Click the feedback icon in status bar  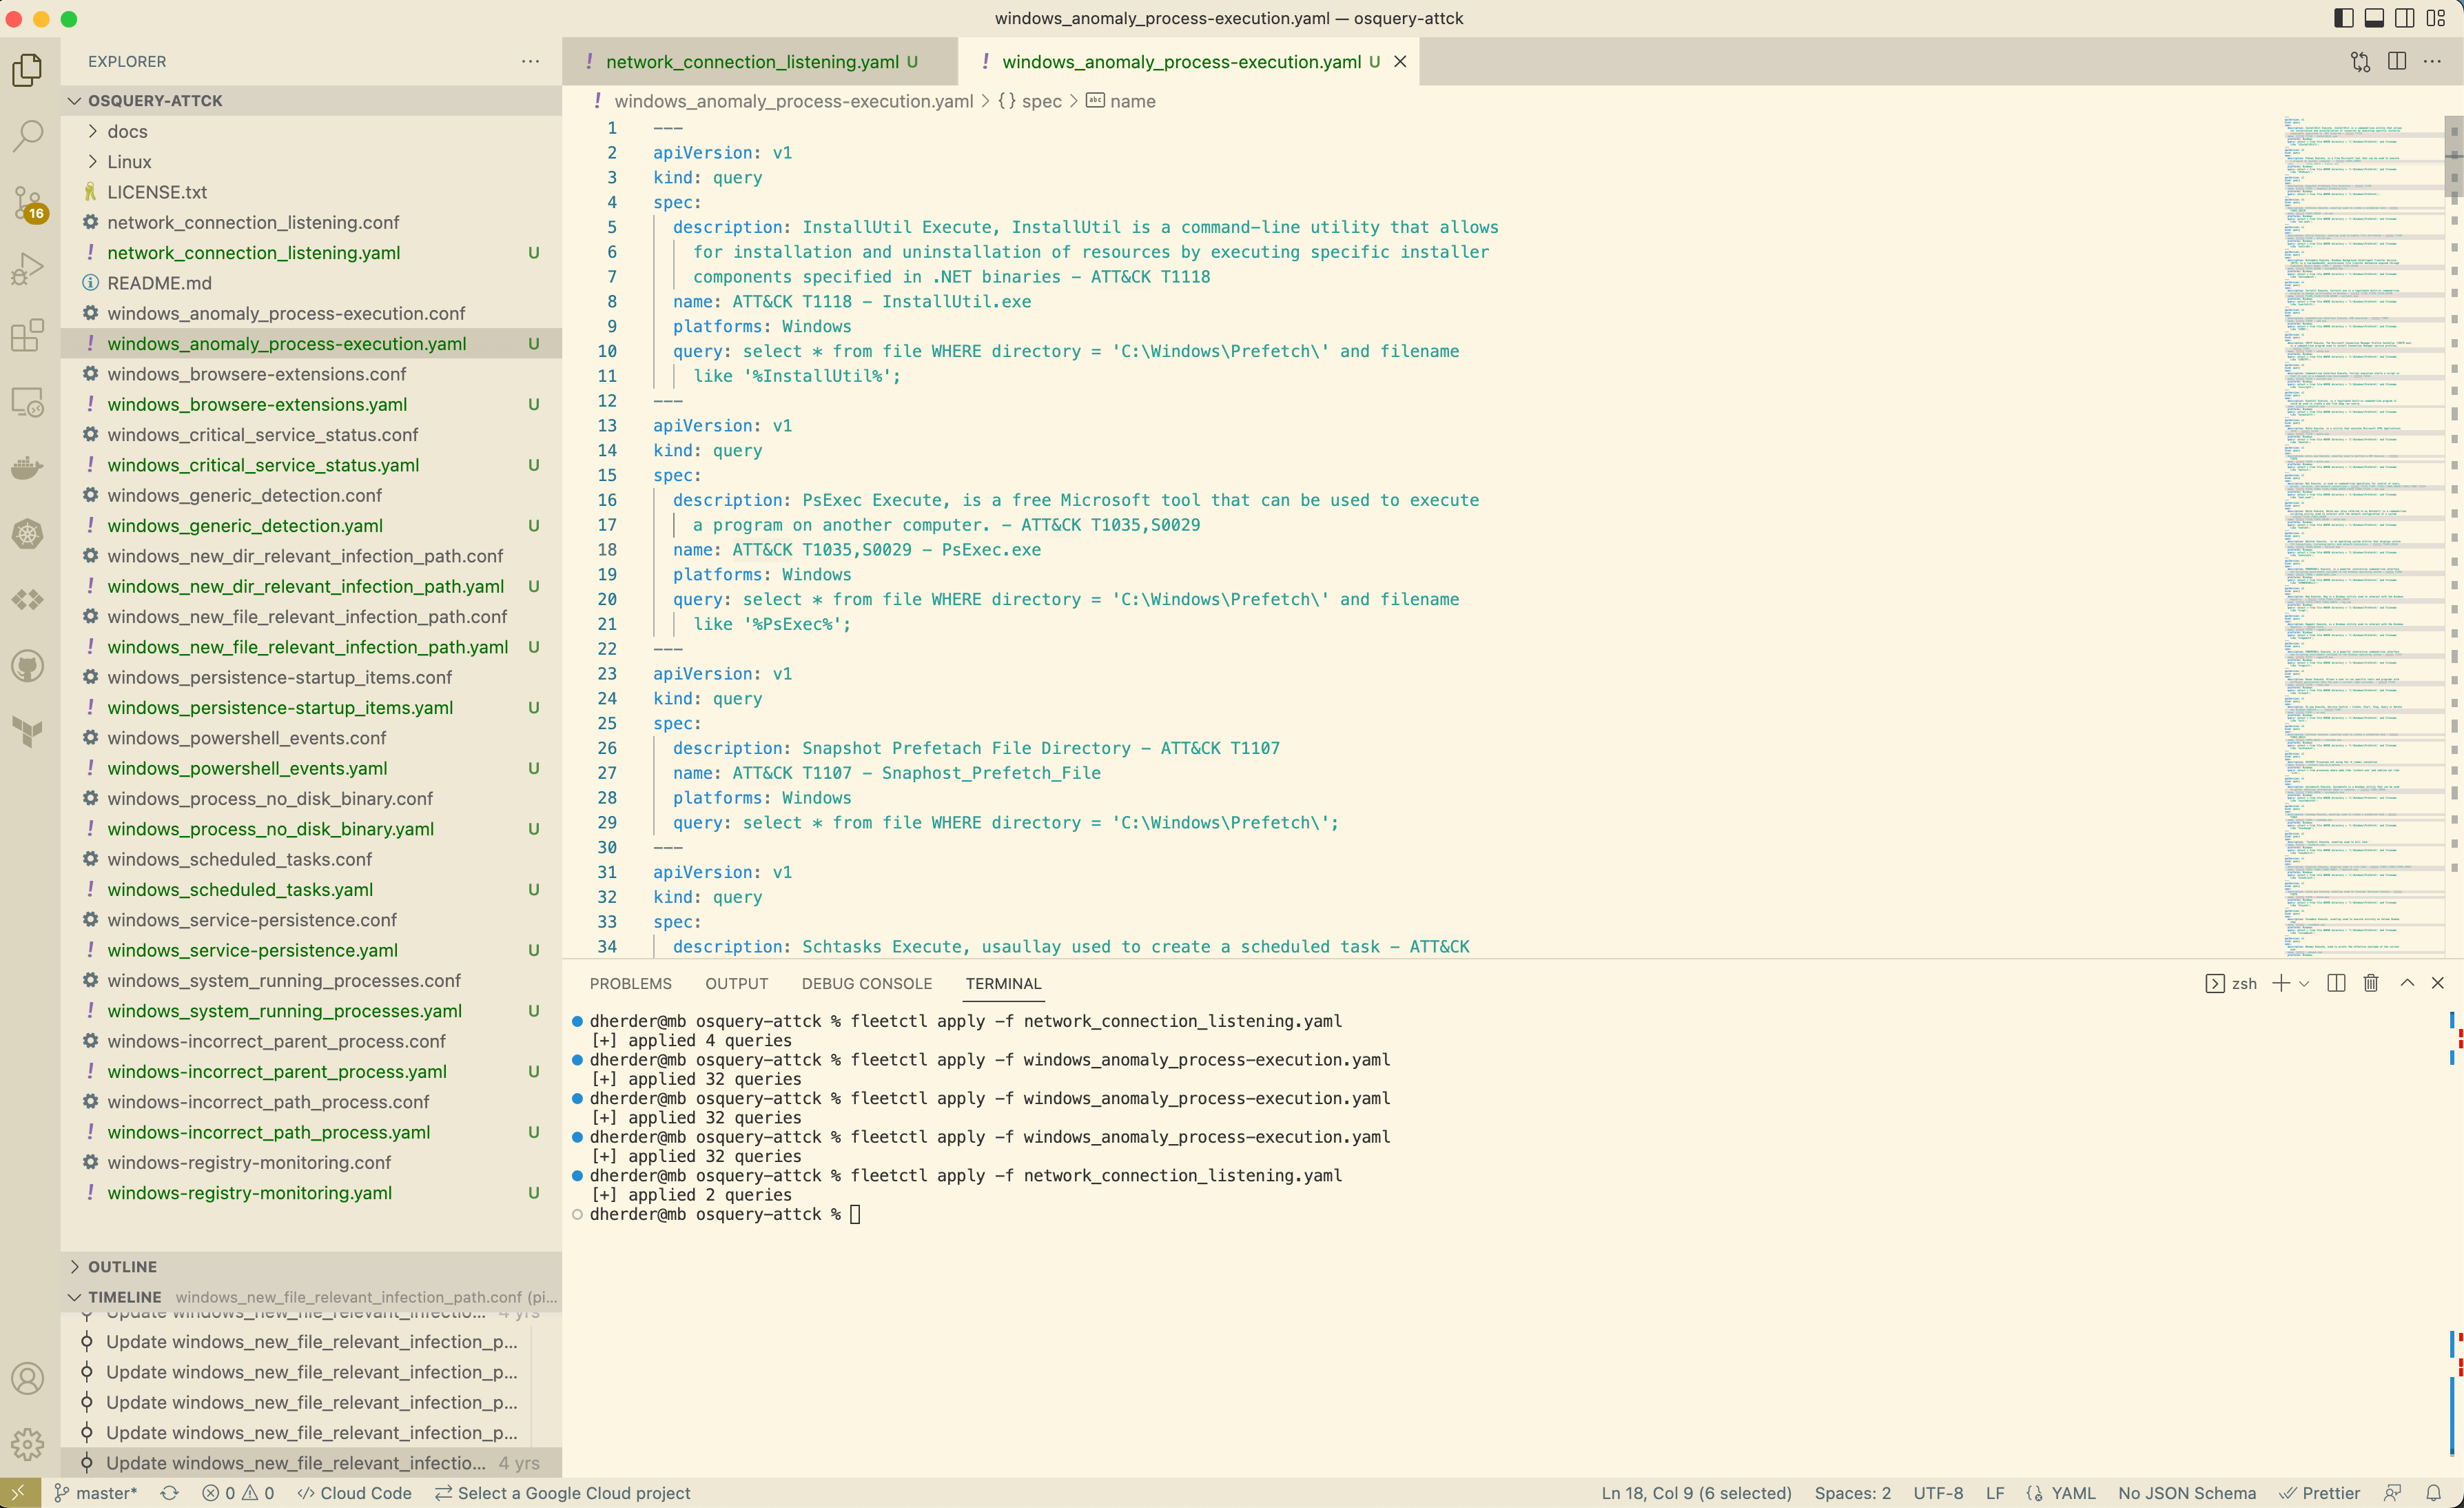point(2392,1493)
